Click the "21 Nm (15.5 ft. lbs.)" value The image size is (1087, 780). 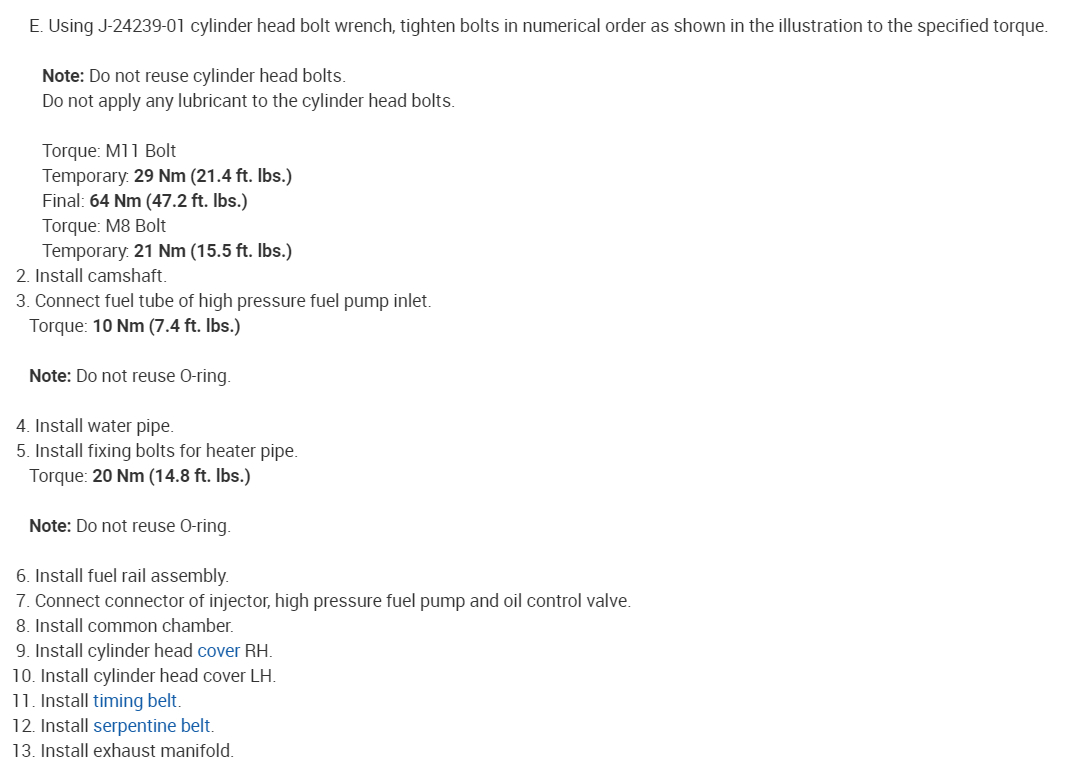pos(212,251)
